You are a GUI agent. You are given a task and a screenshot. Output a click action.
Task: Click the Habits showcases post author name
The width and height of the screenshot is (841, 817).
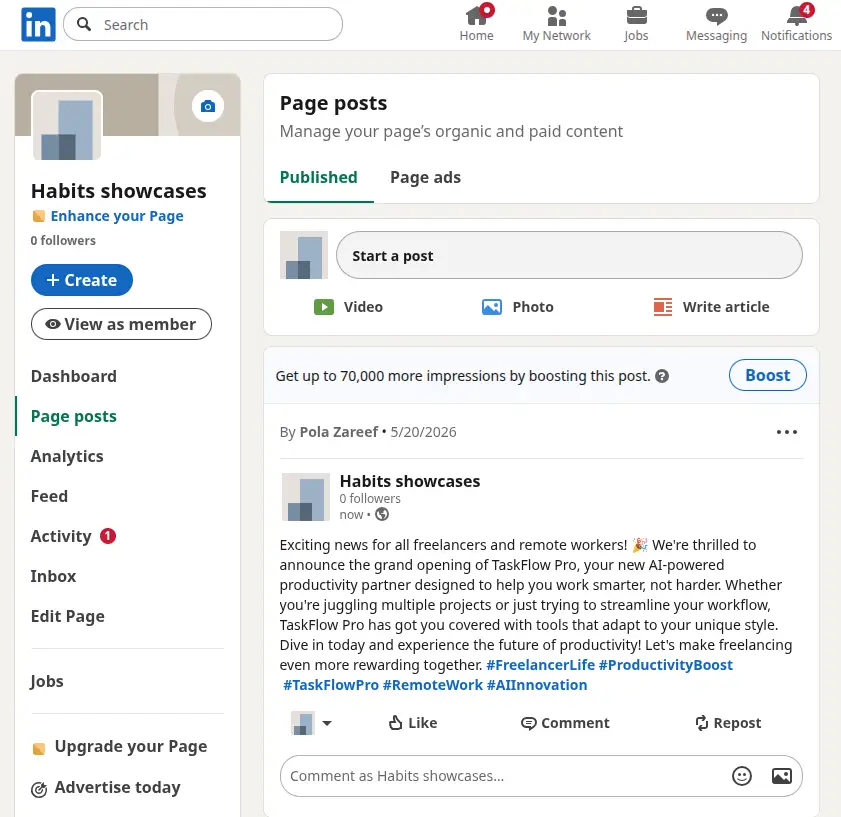tap(410, 481)
